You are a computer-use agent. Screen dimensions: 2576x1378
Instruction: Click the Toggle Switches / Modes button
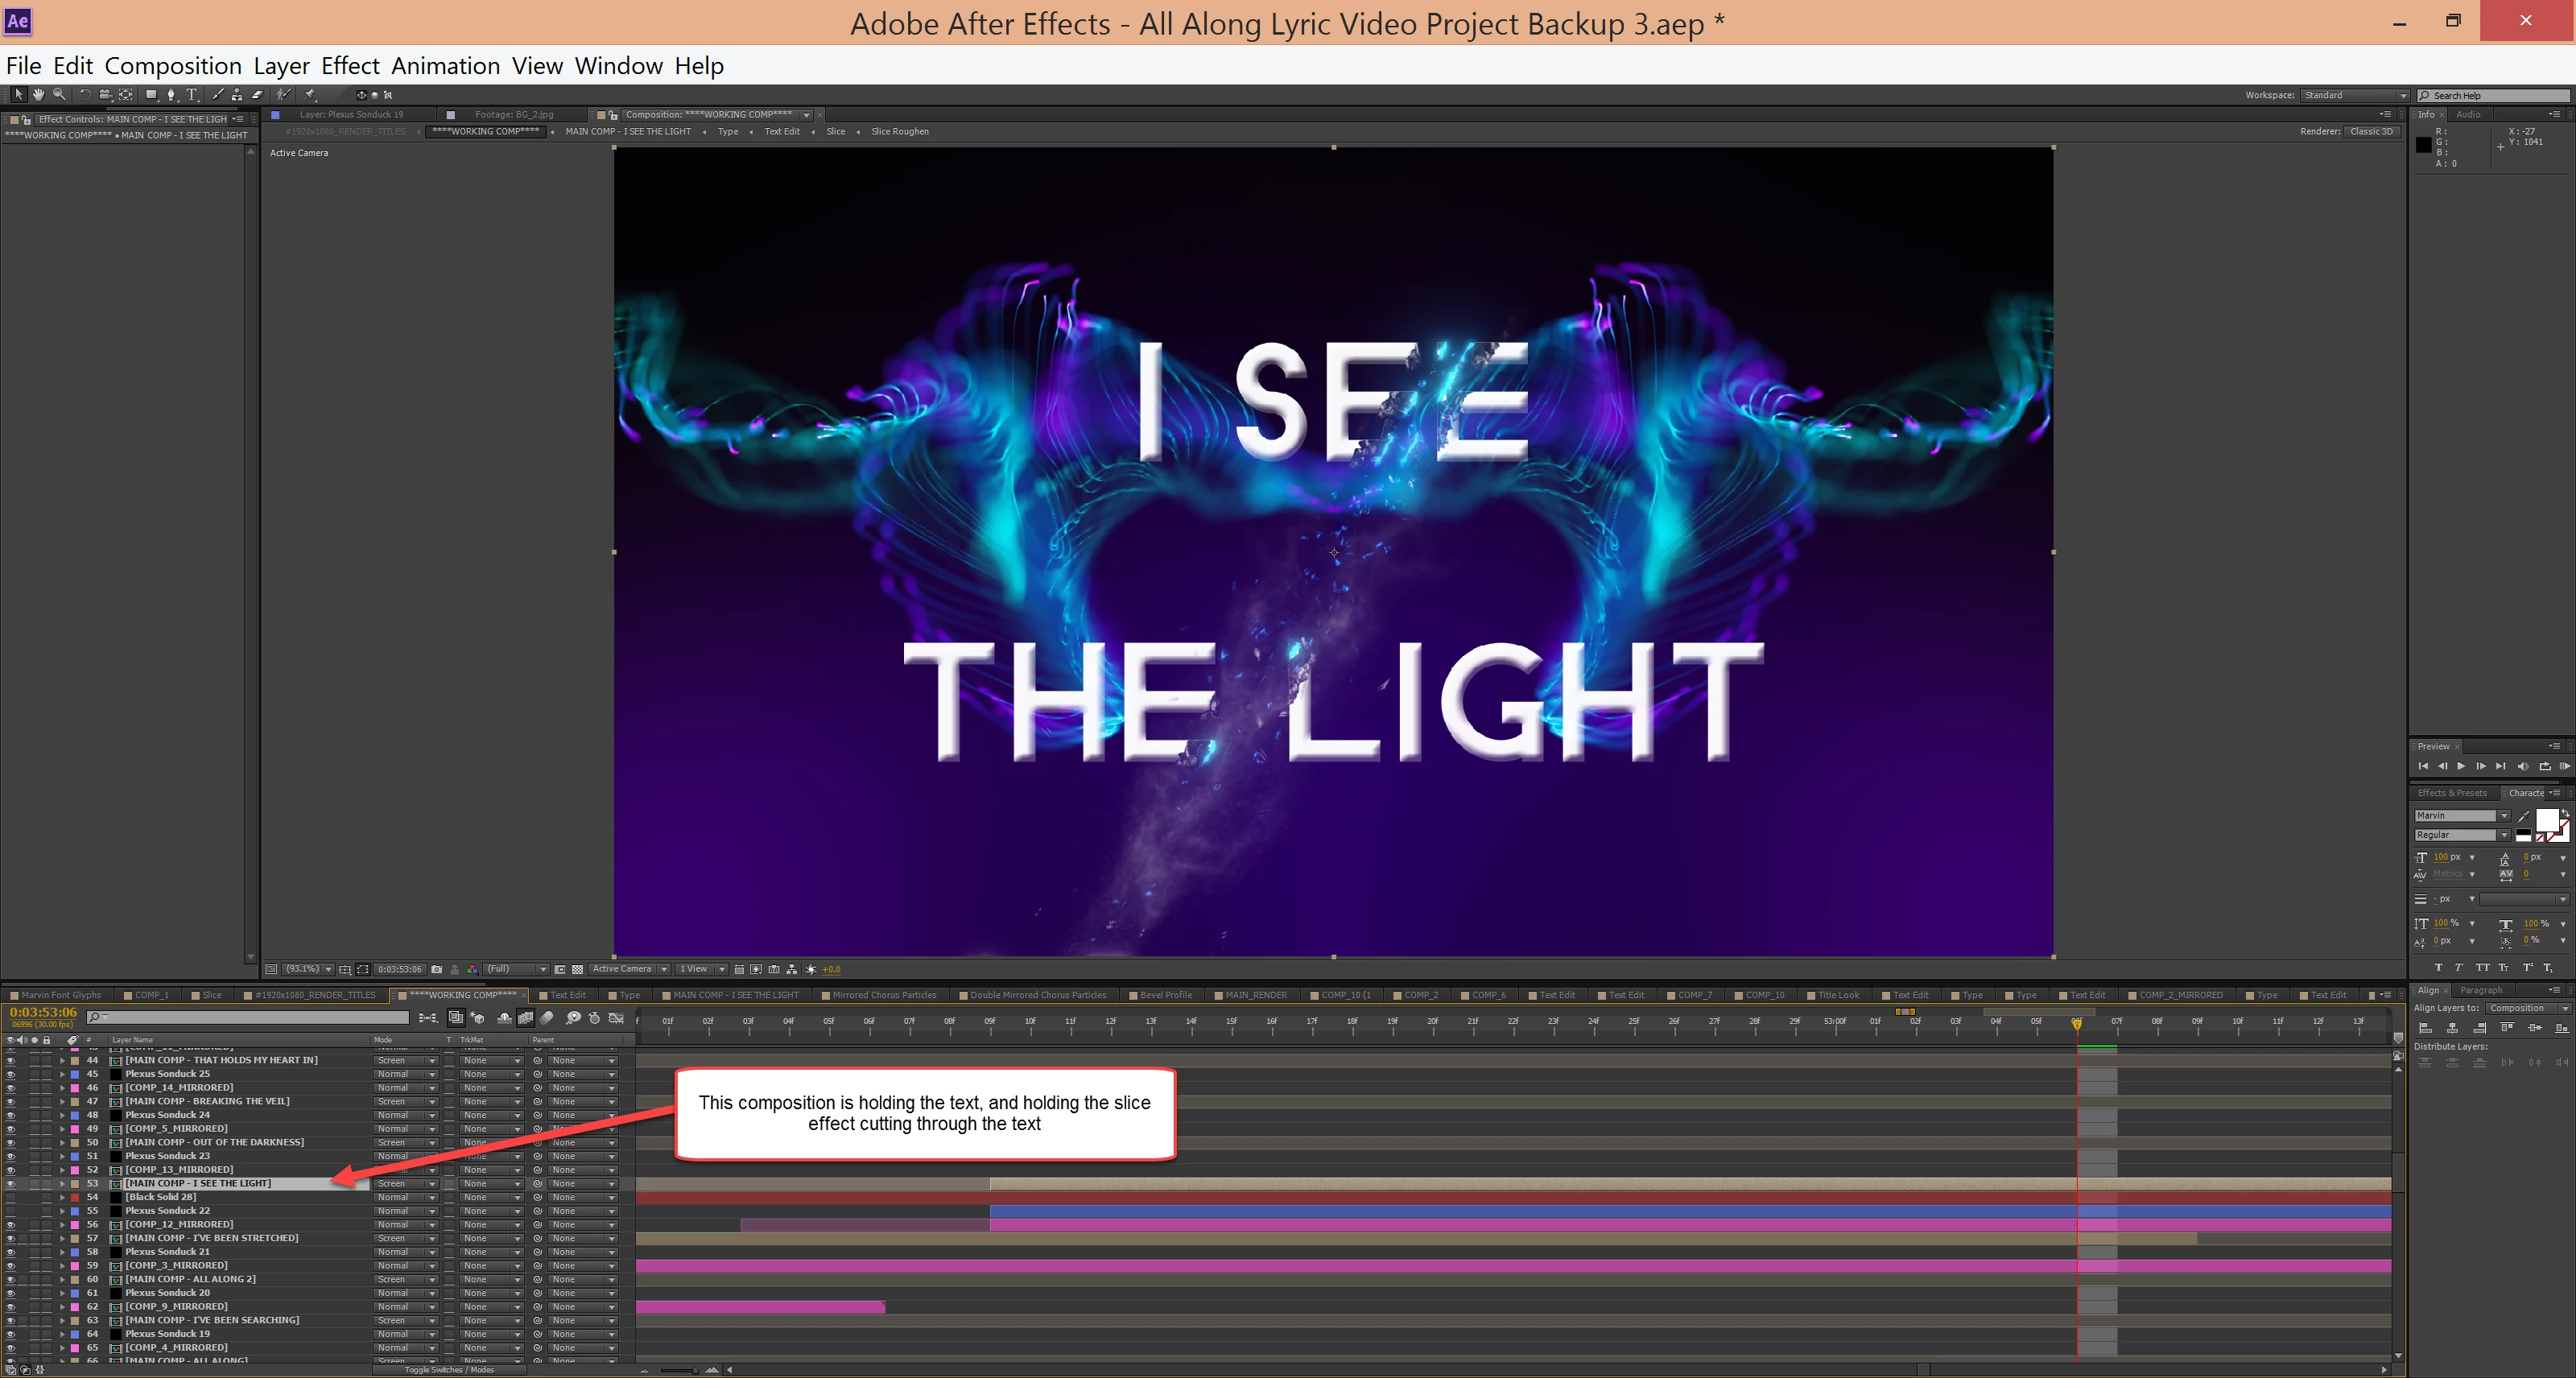click(x=449, y=1370)
